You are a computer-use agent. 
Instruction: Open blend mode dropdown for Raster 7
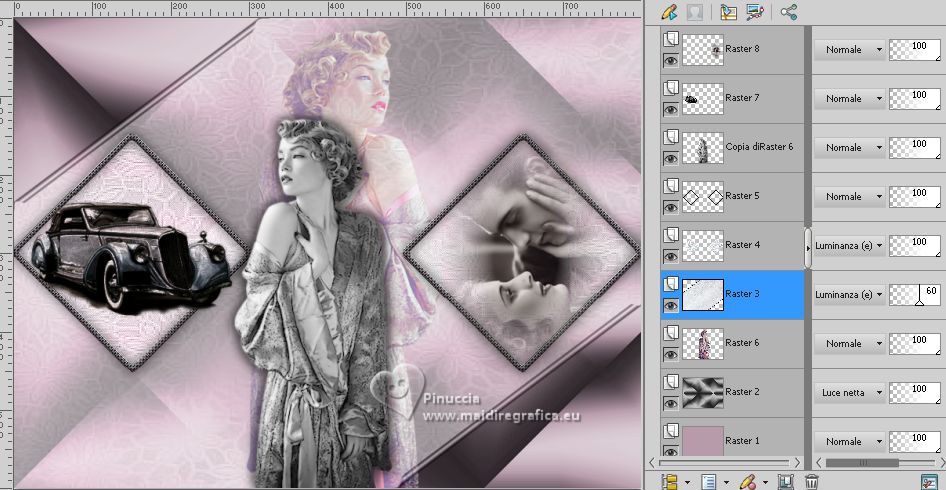[x=849, y=98]
